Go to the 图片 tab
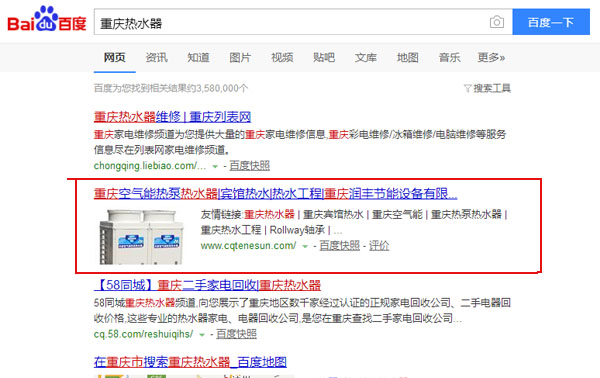600x378 pixels. [x=240, y=58]
